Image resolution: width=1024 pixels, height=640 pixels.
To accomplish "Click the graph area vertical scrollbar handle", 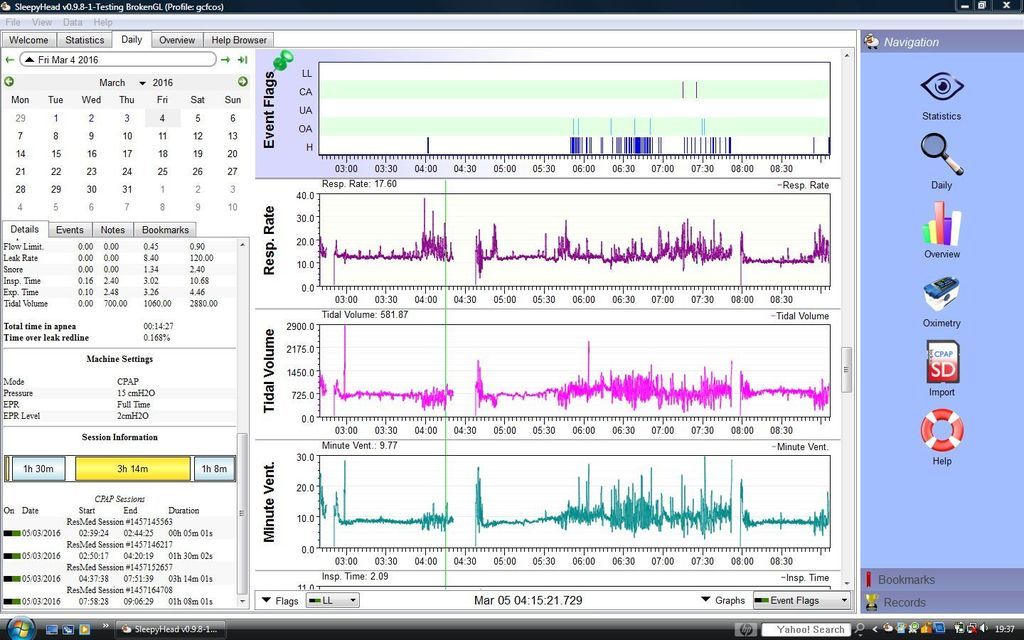I will 846,370.
